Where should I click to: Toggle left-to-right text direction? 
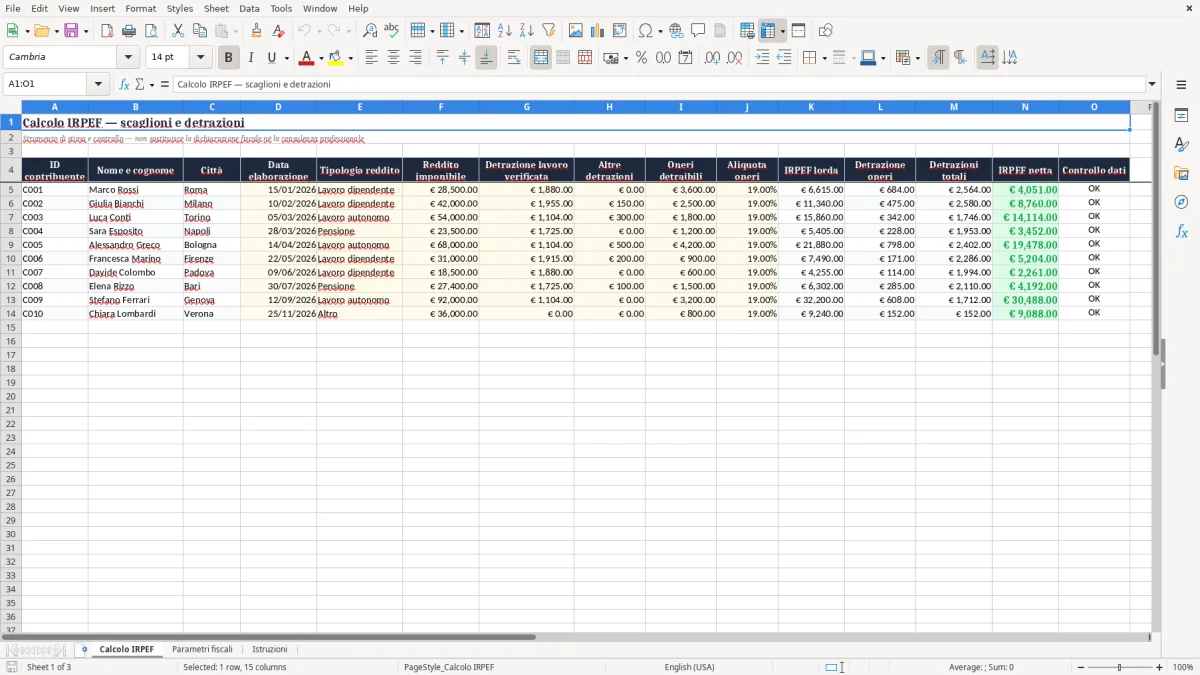point(938,58)
